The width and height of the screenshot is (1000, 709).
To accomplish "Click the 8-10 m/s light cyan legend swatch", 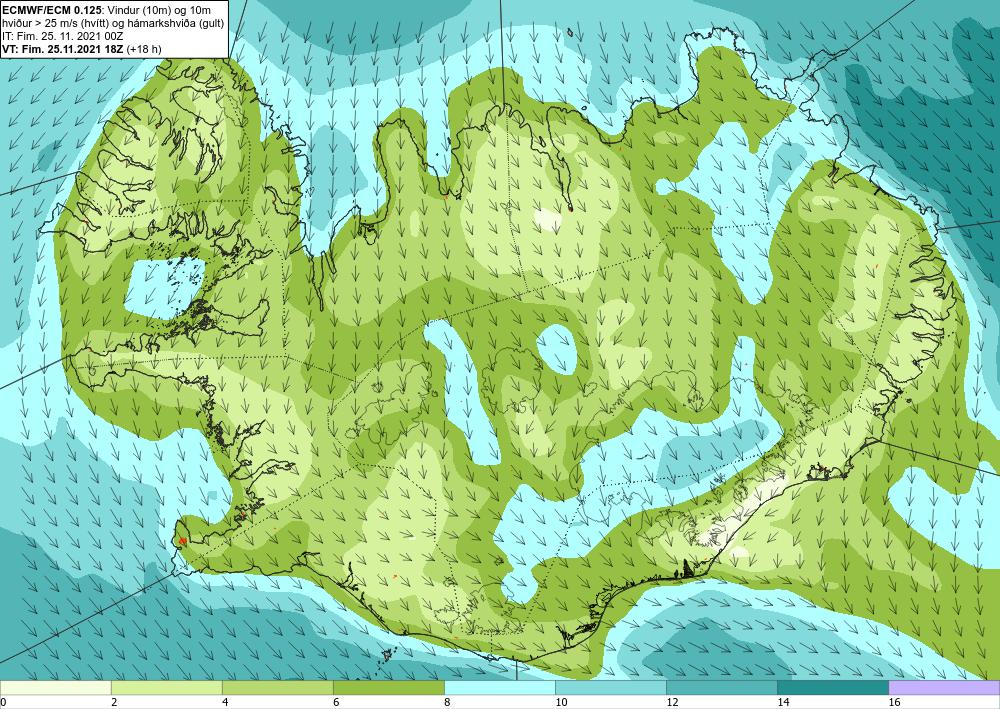I will pos(500,688).
